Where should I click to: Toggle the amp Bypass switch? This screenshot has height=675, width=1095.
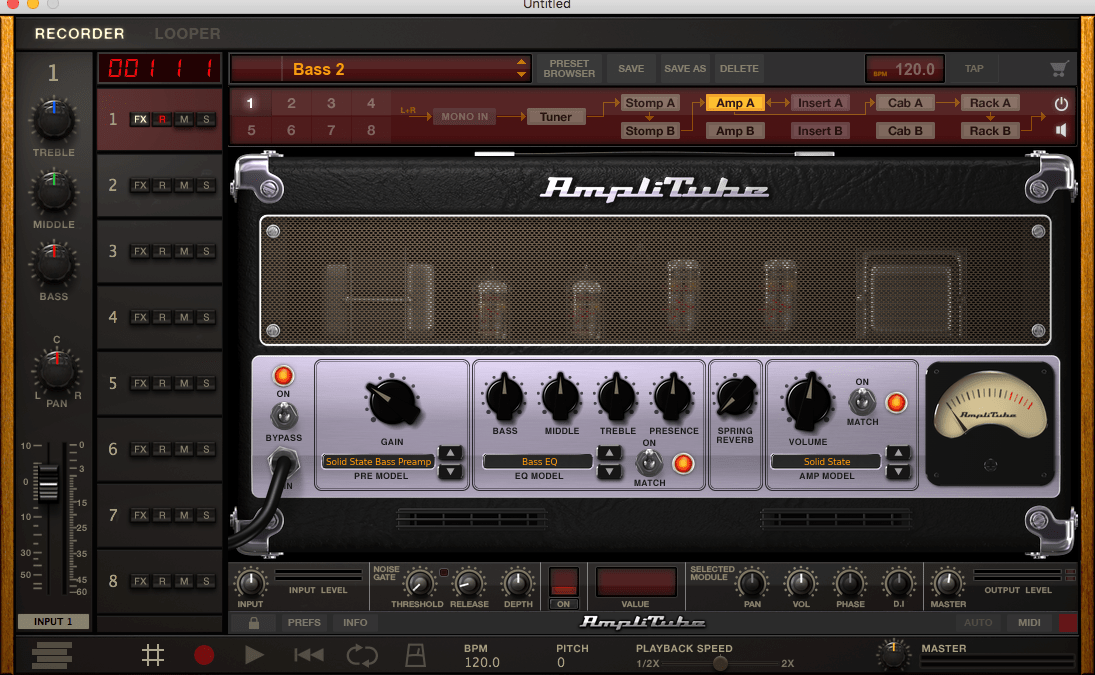[283, 417]
